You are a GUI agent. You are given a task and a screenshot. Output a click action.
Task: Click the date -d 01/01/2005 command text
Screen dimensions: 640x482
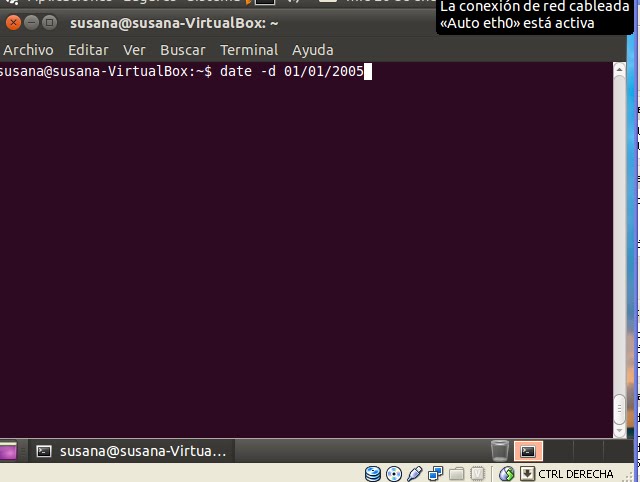coord(291,71)
